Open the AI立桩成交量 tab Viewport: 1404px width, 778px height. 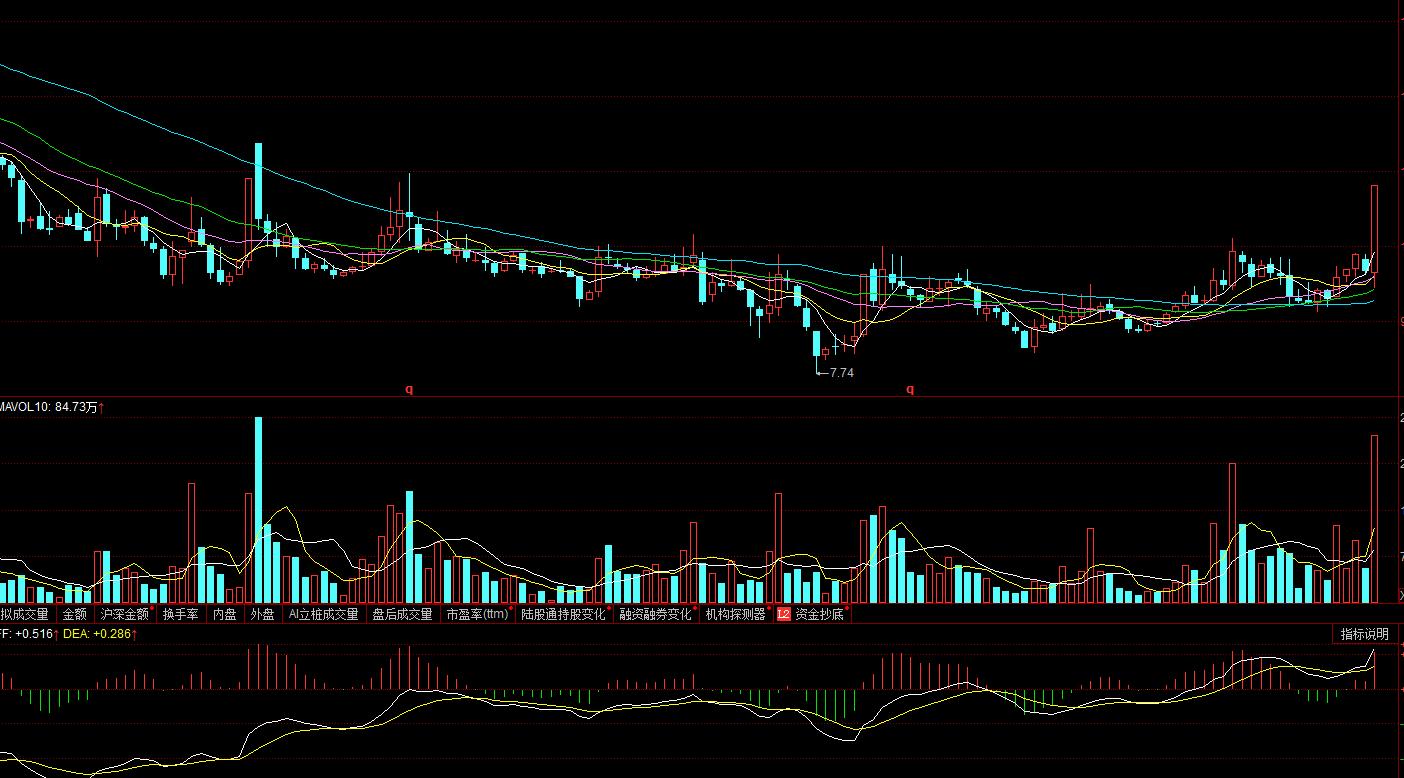323,614
